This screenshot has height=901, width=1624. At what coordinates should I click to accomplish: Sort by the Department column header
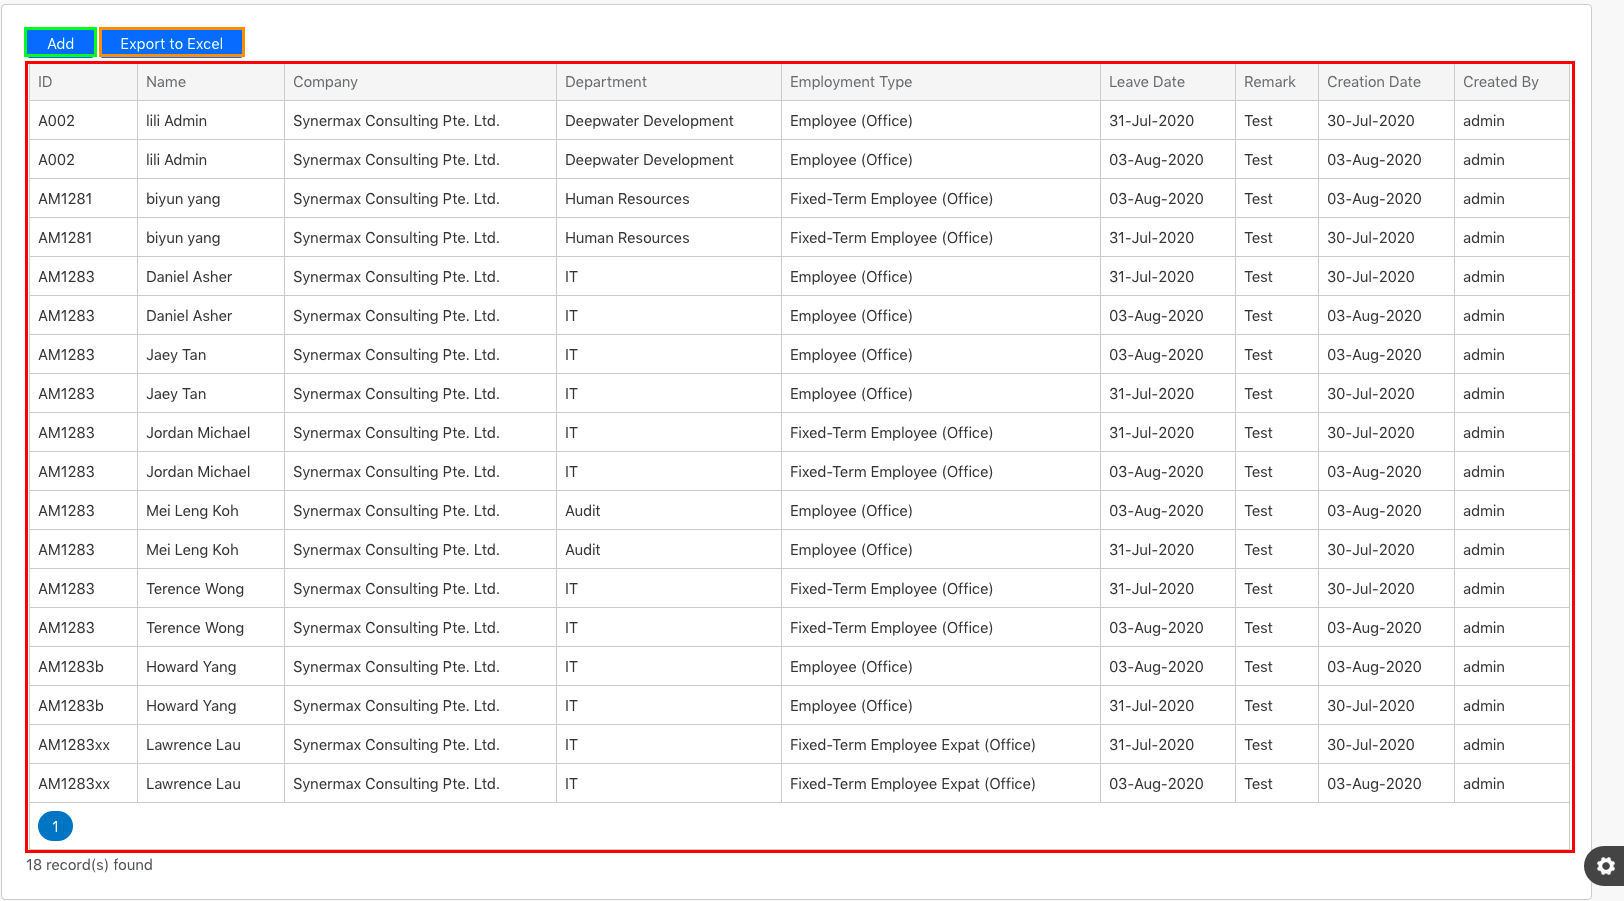(669, 82)
